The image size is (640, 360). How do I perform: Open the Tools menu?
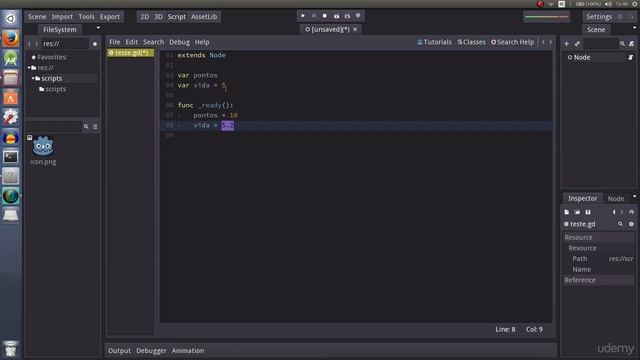pyautogui.click(x=86, y=17)
